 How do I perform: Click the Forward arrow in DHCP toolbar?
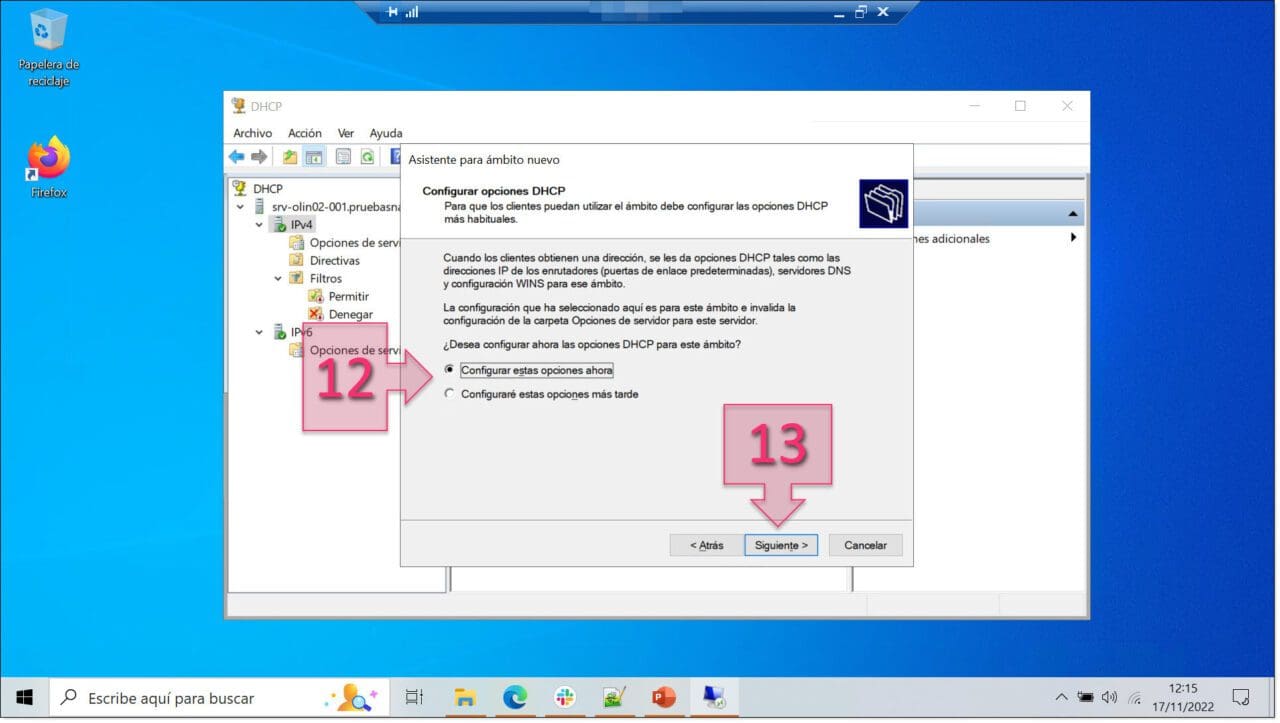tap(259, 157)
